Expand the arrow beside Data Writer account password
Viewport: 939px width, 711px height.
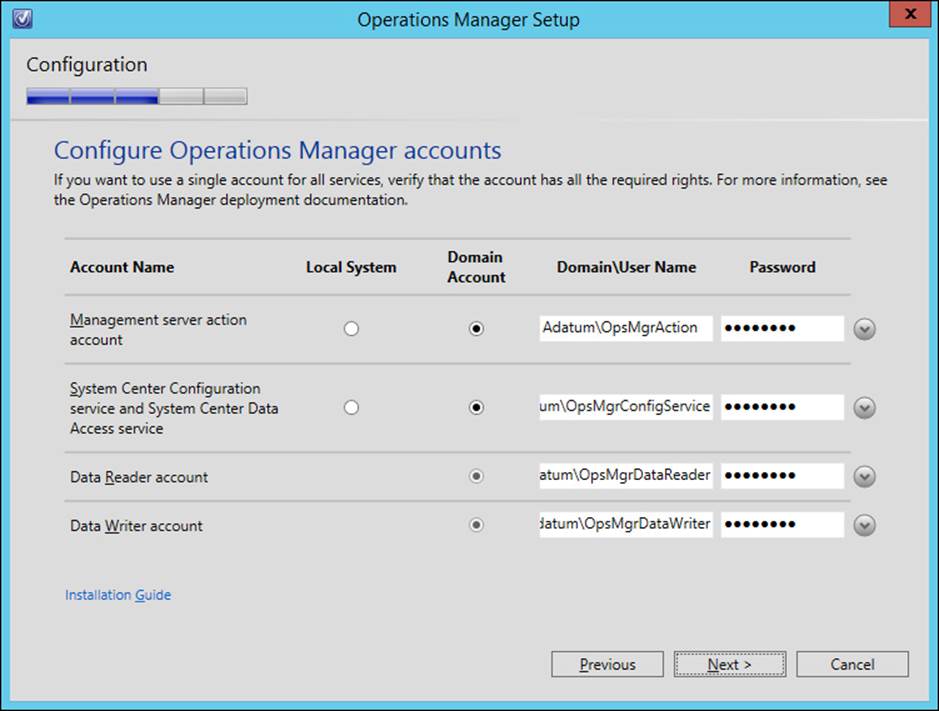(864, 525)
